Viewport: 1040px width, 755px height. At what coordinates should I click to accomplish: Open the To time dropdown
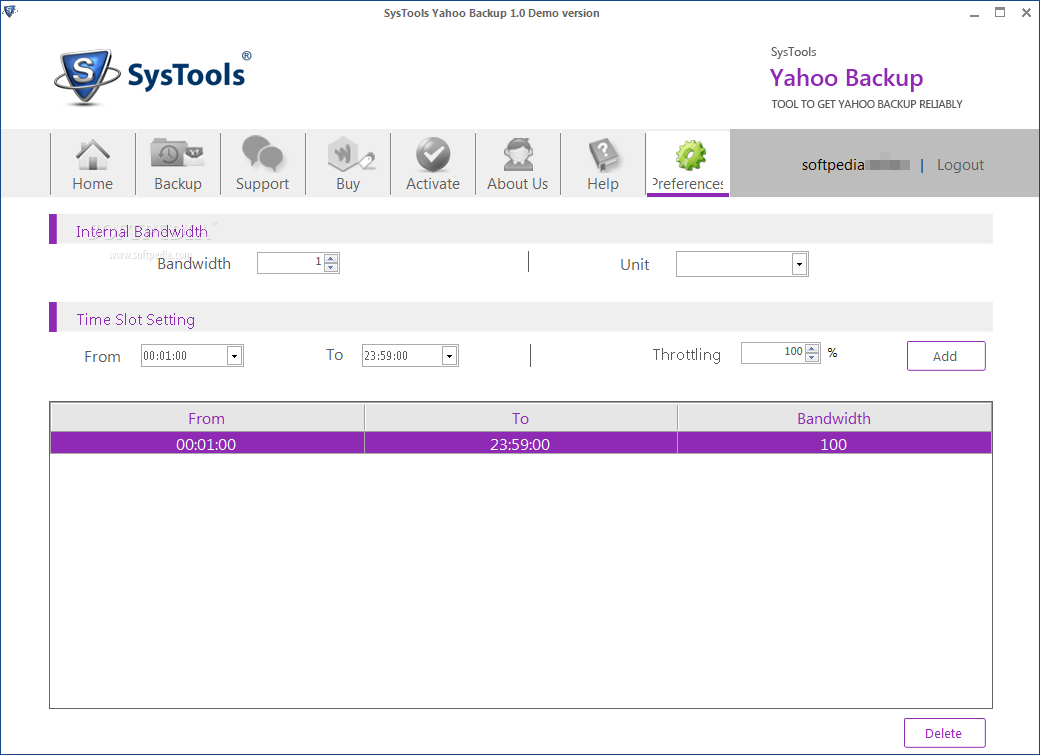[449, 356]
